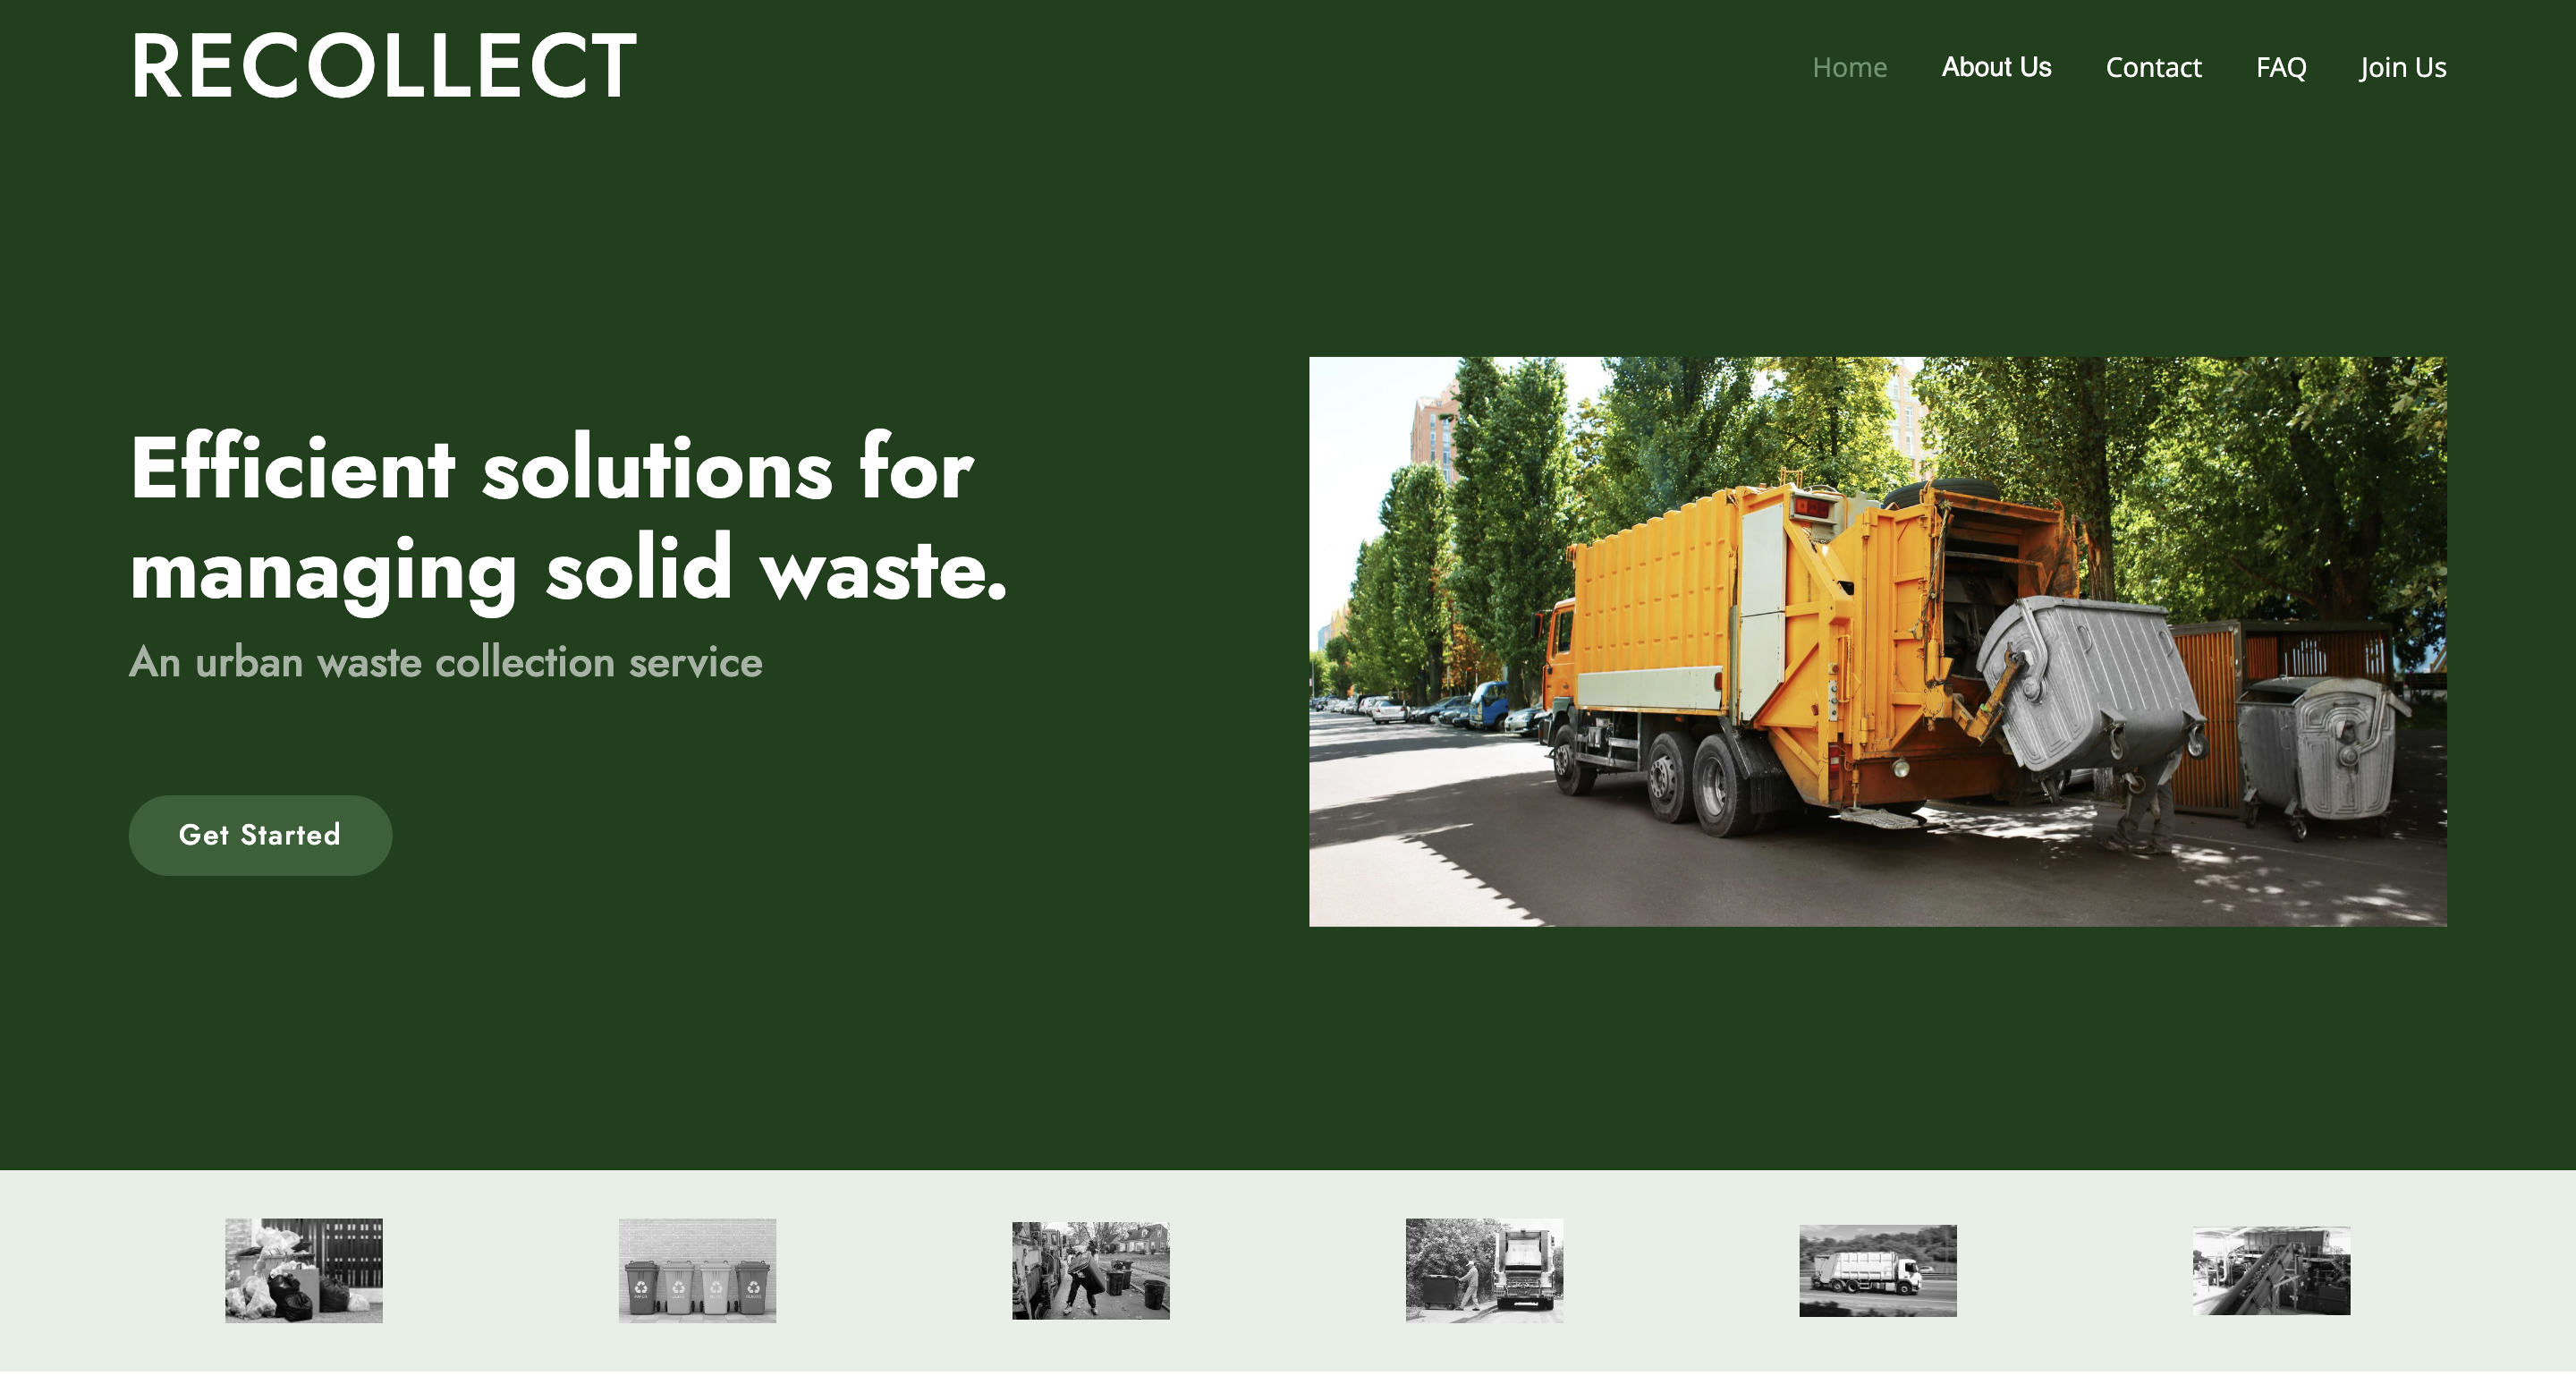Click the 'An urban waste collection service' subtitle
The width and height of the screenshot is (2576, 1376).
pos(445,662)
